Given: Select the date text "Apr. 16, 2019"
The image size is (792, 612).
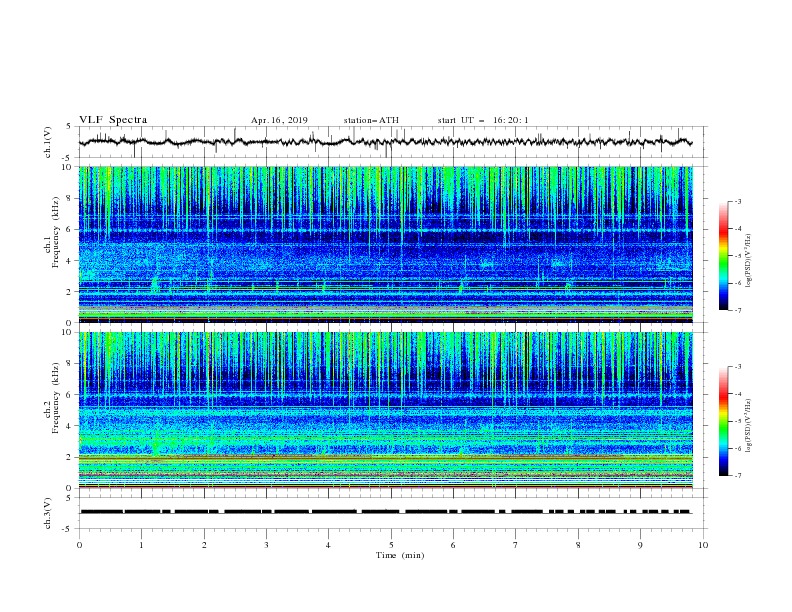Looking at the screenshot, I should [x=279, y=120].
